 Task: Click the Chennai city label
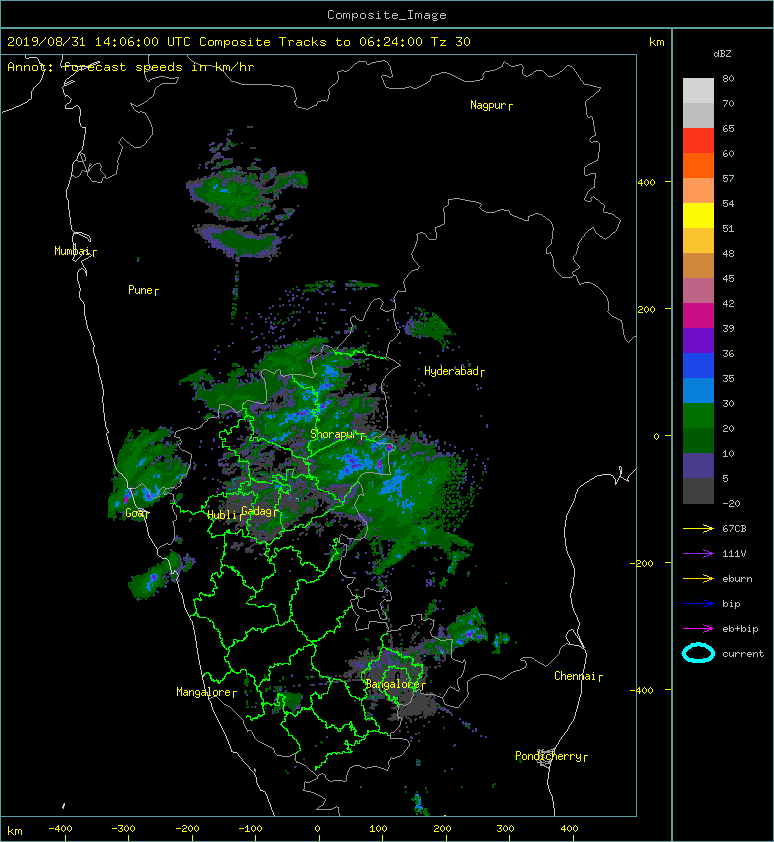pos(575,676)
